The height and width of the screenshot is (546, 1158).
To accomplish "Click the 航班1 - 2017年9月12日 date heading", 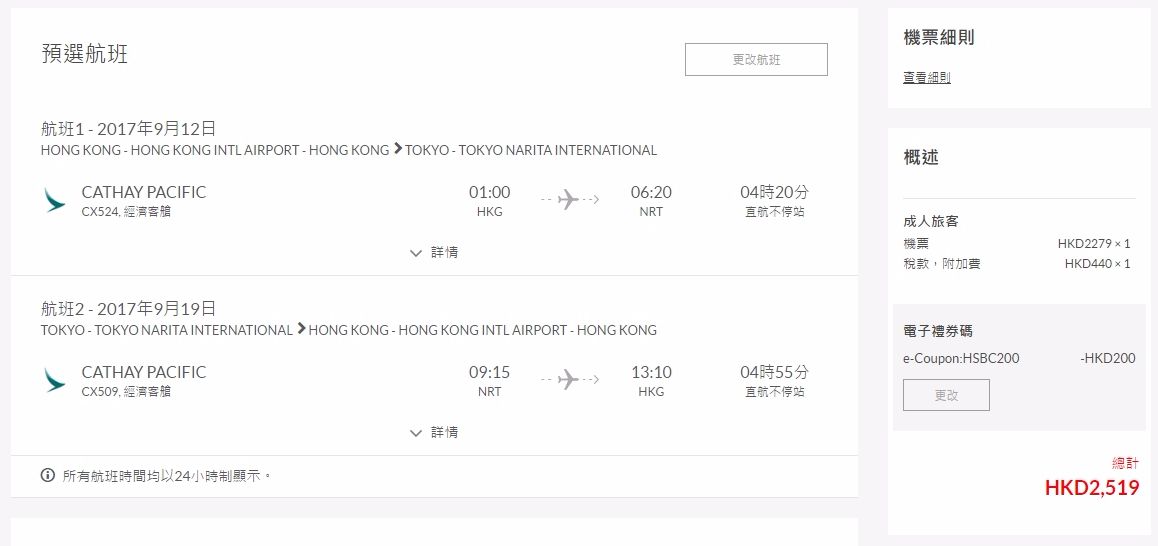I will click(x=128, y=128).
